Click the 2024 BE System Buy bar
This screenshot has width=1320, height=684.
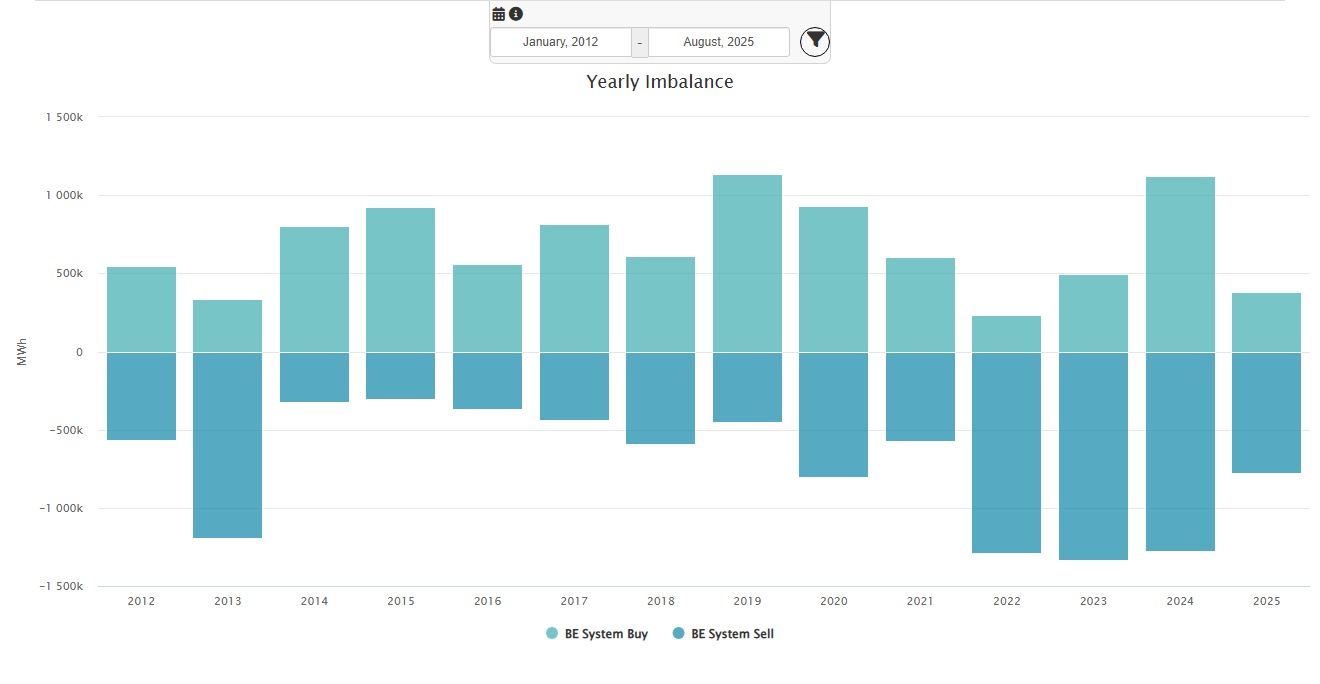click(1180, 264)
